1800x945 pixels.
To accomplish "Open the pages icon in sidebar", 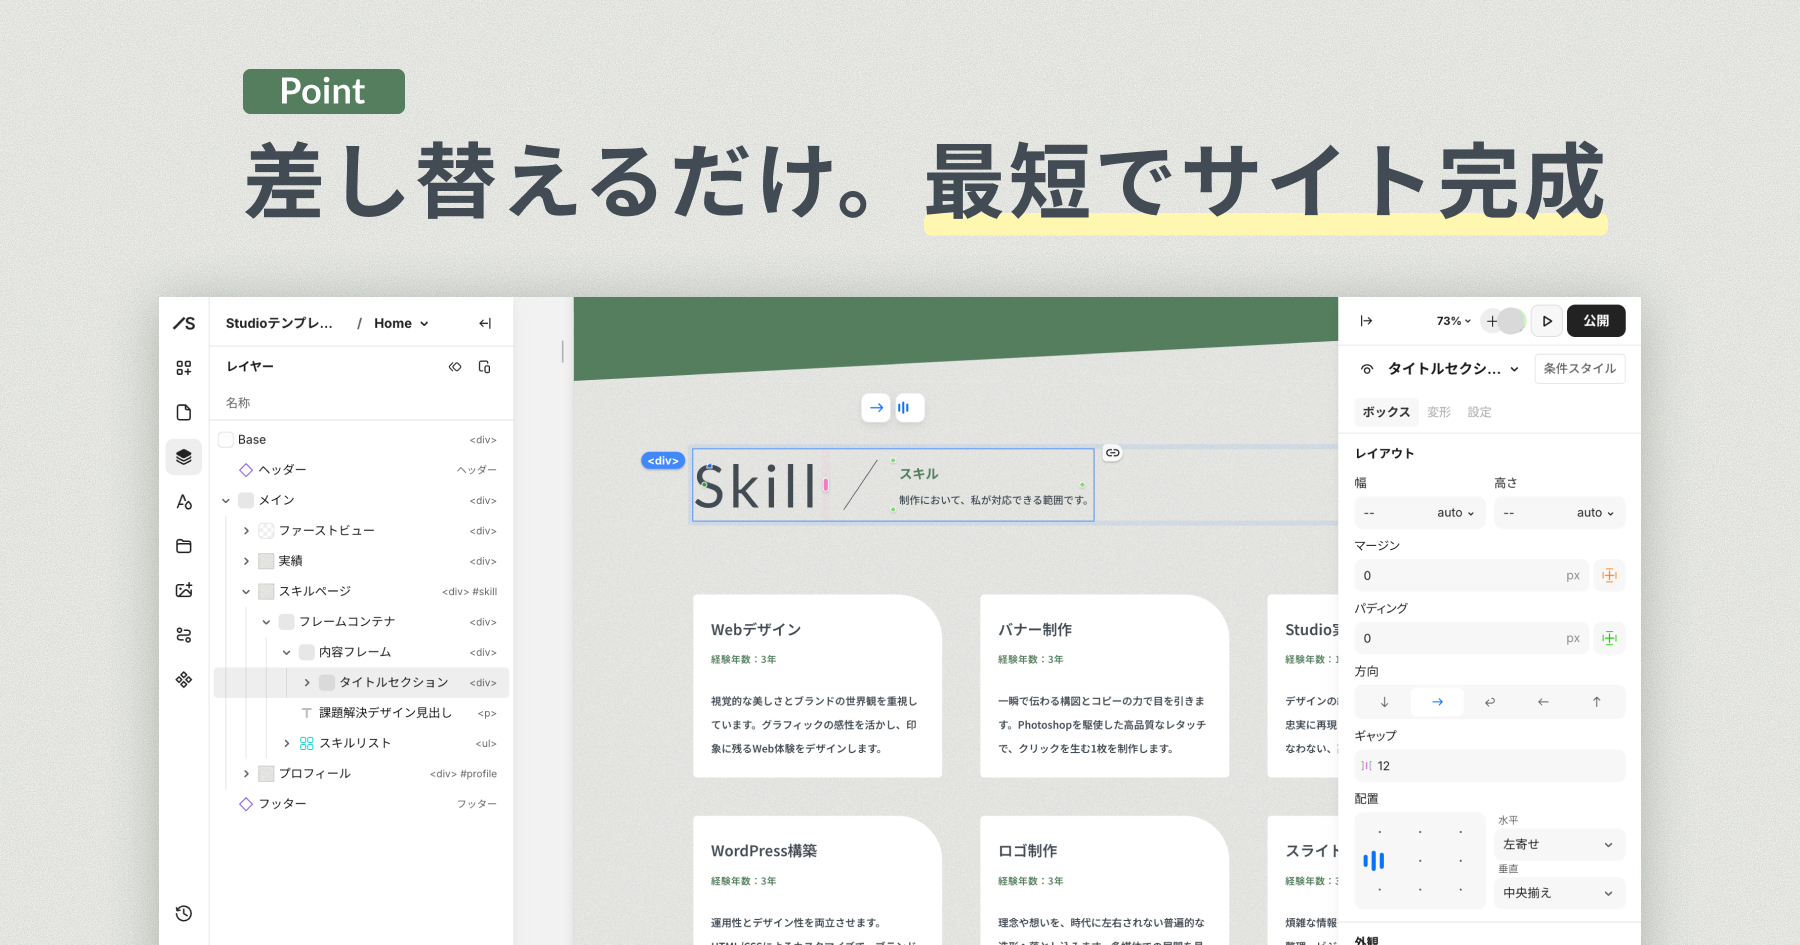I will point(184,412).
